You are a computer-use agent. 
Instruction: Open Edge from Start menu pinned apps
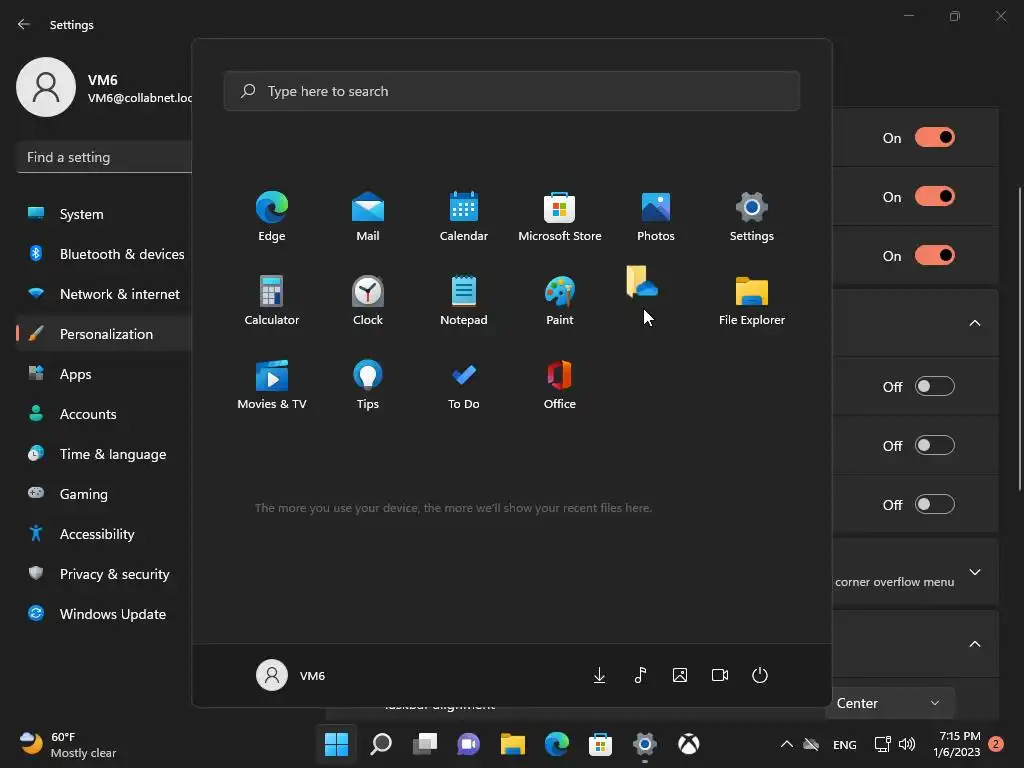(x=272, y=217)
